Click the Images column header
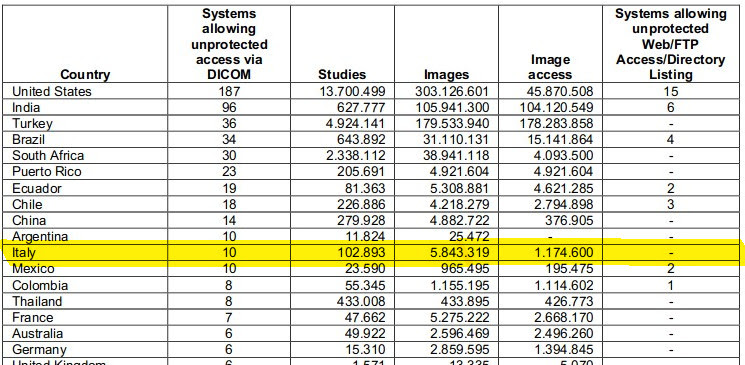Viewport: 745px width, 365px height. (446, 75)
